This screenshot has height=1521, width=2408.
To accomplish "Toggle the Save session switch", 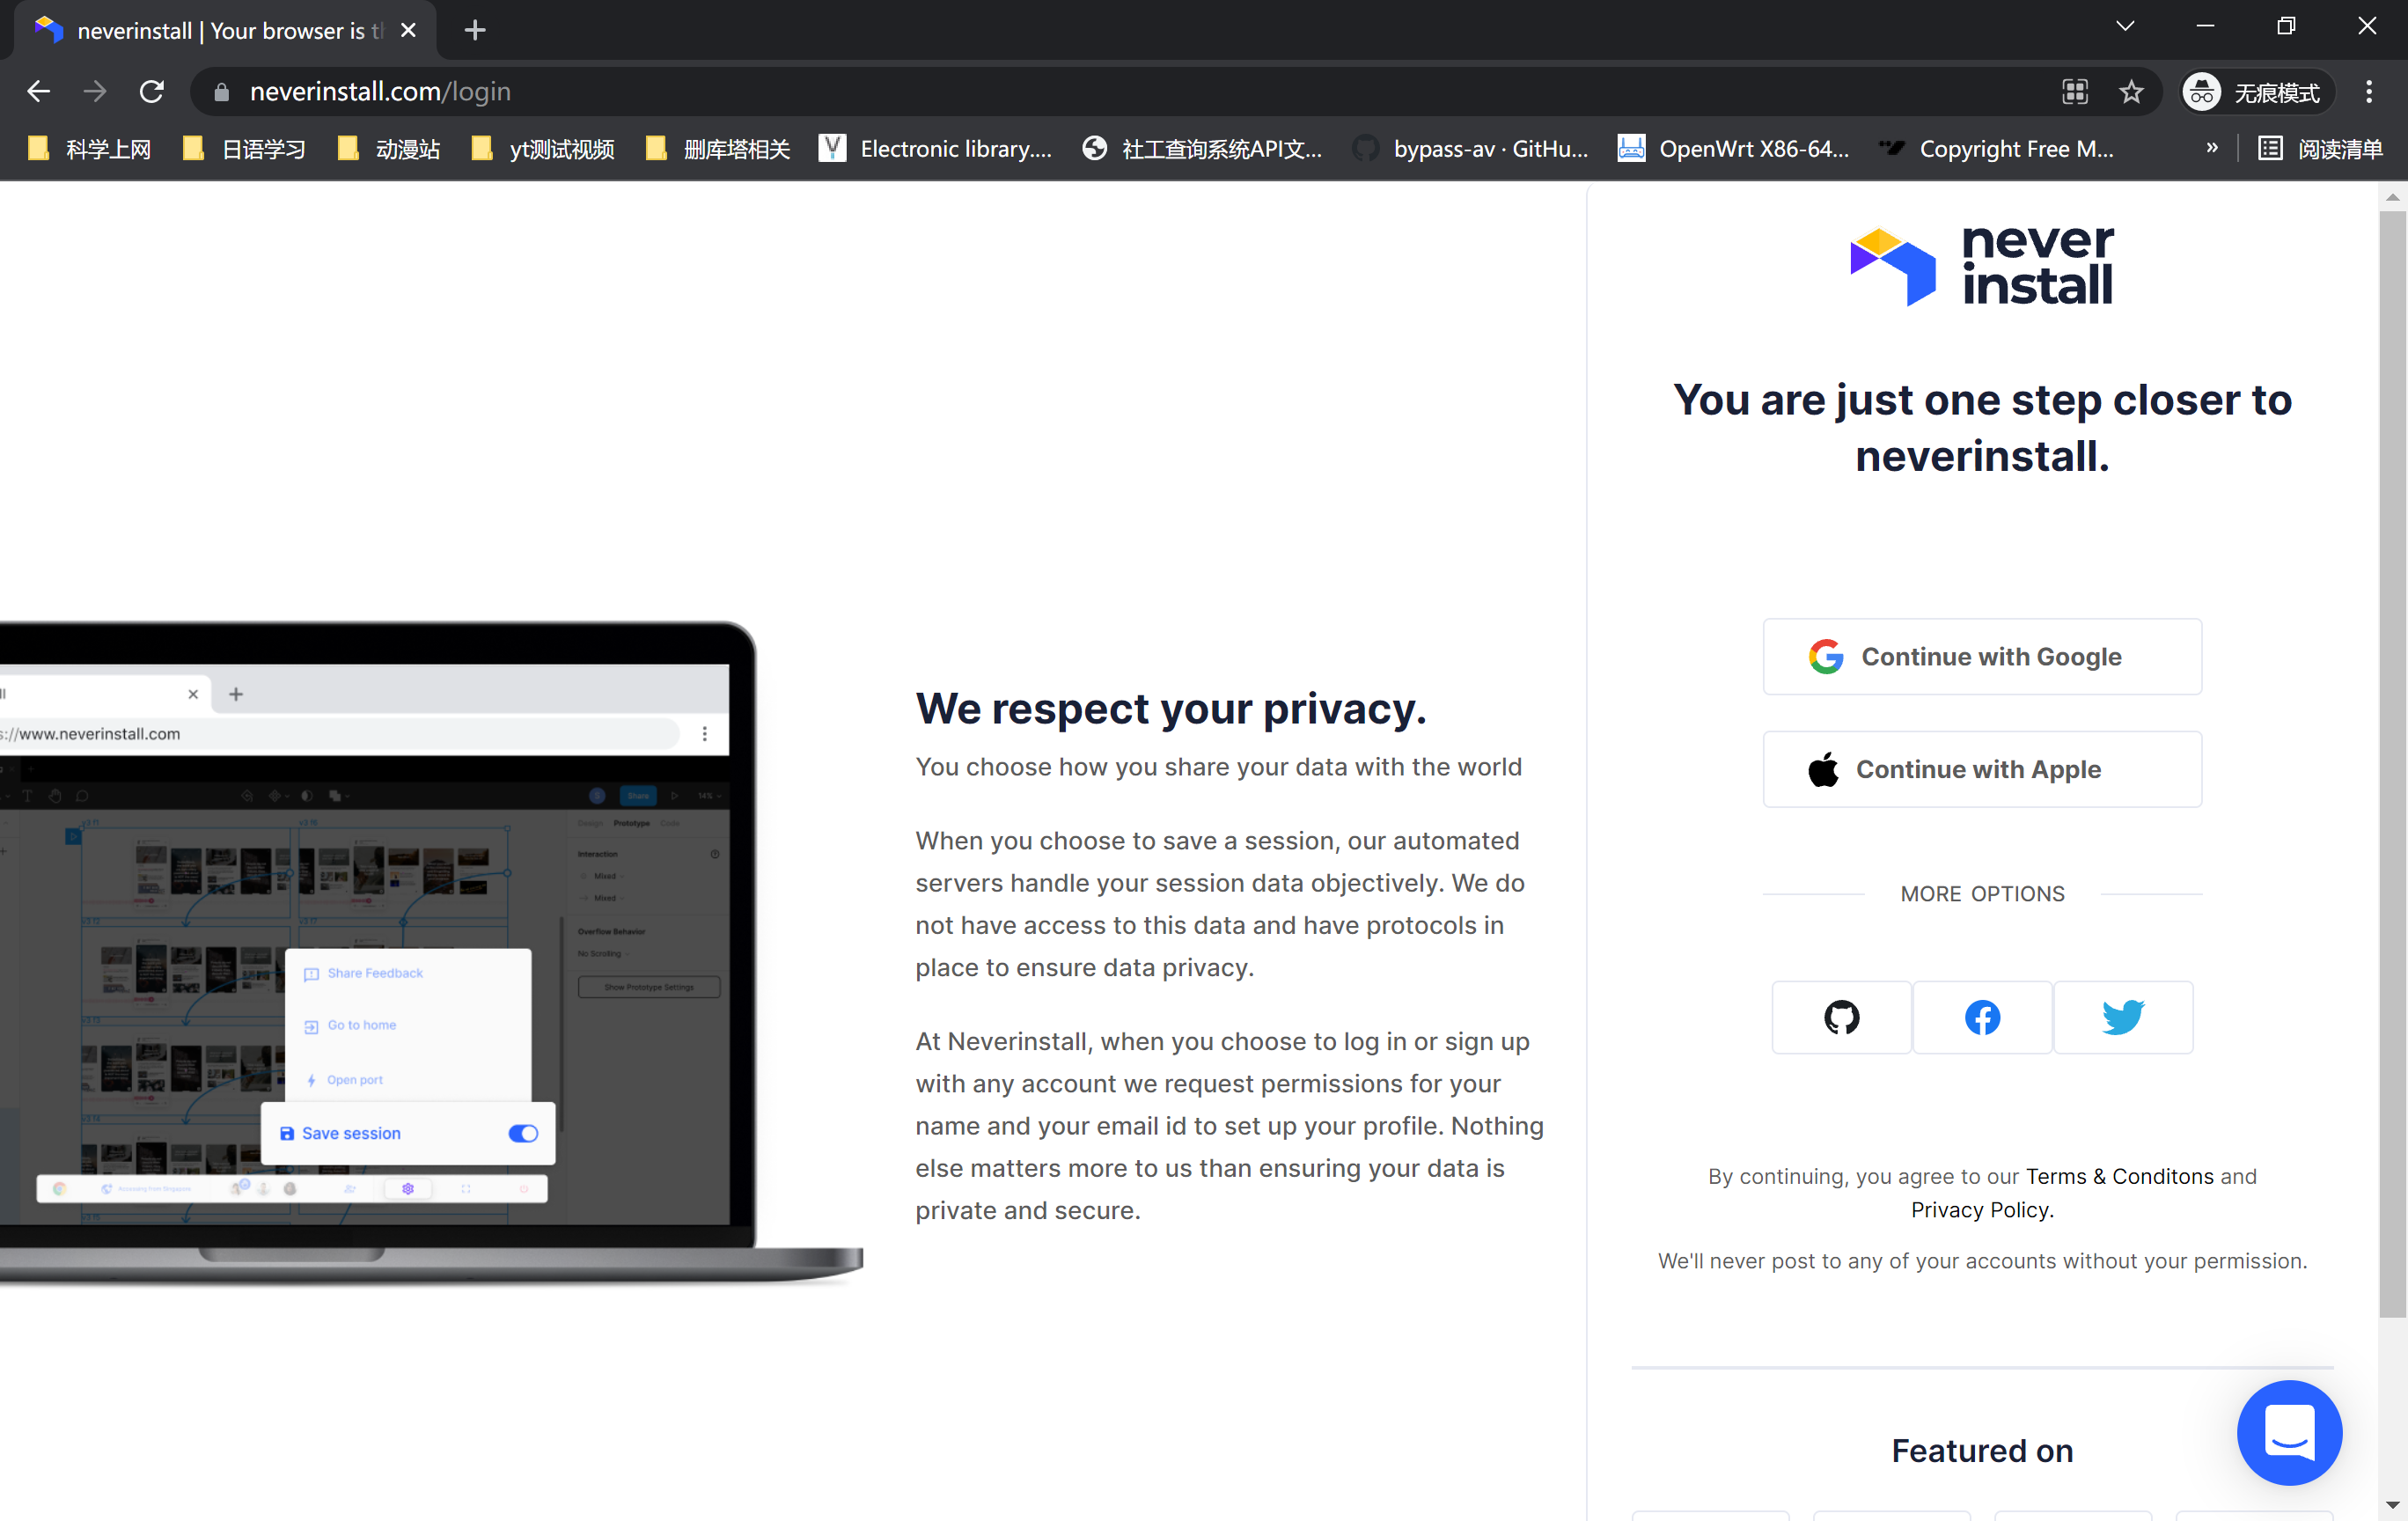I will click(523, 1133).
